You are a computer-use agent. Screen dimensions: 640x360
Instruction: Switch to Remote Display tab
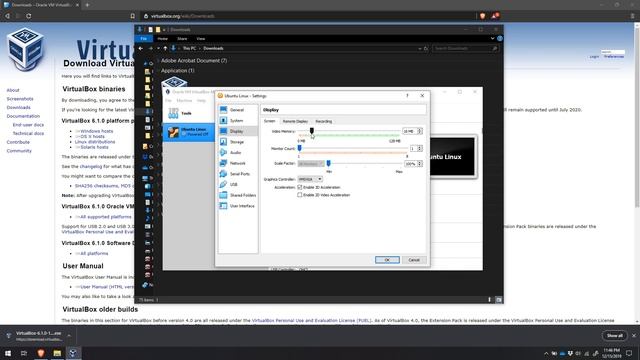click(295, 121)
